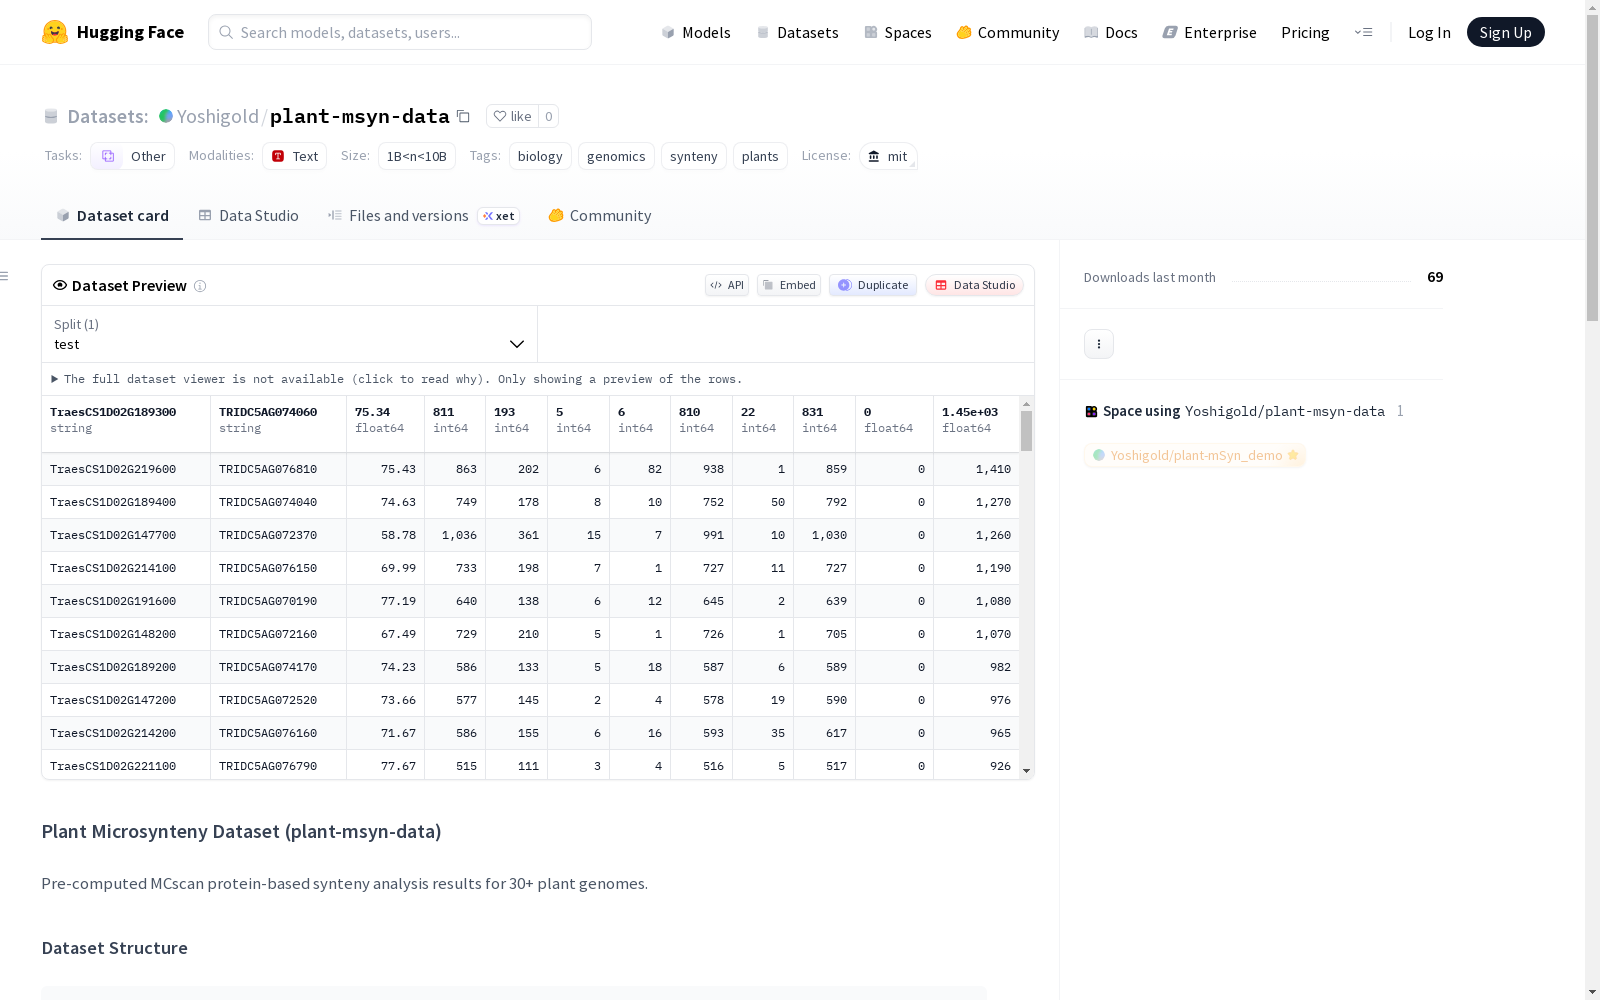Screen dimensions: 1600x1000
Task: Click the Log In link
Action: pyautogui.click(x=1429, y=32)
